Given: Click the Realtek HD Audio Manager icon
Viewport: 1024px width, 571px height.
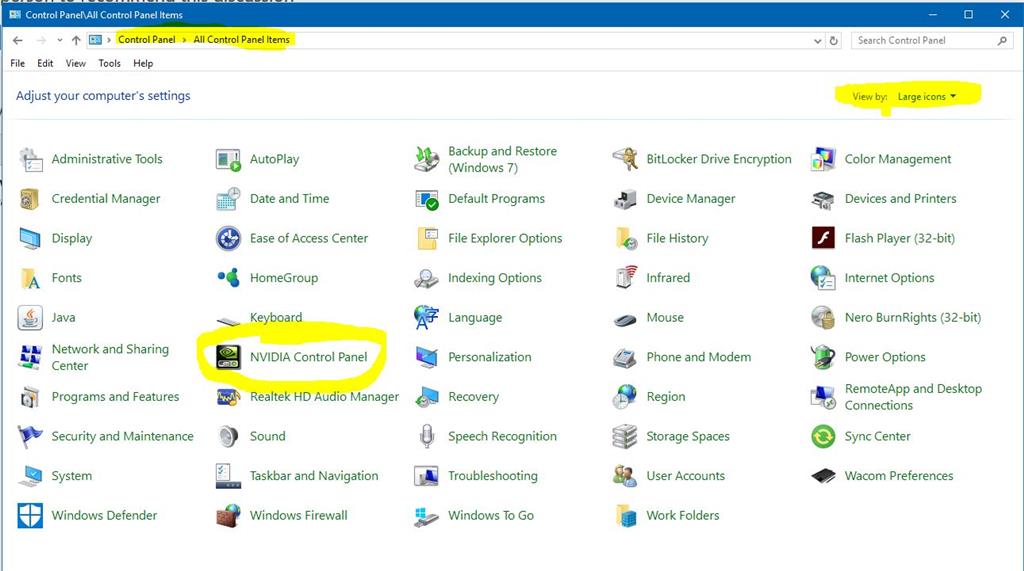Looking at the screenshot, I should pos(228,397).
